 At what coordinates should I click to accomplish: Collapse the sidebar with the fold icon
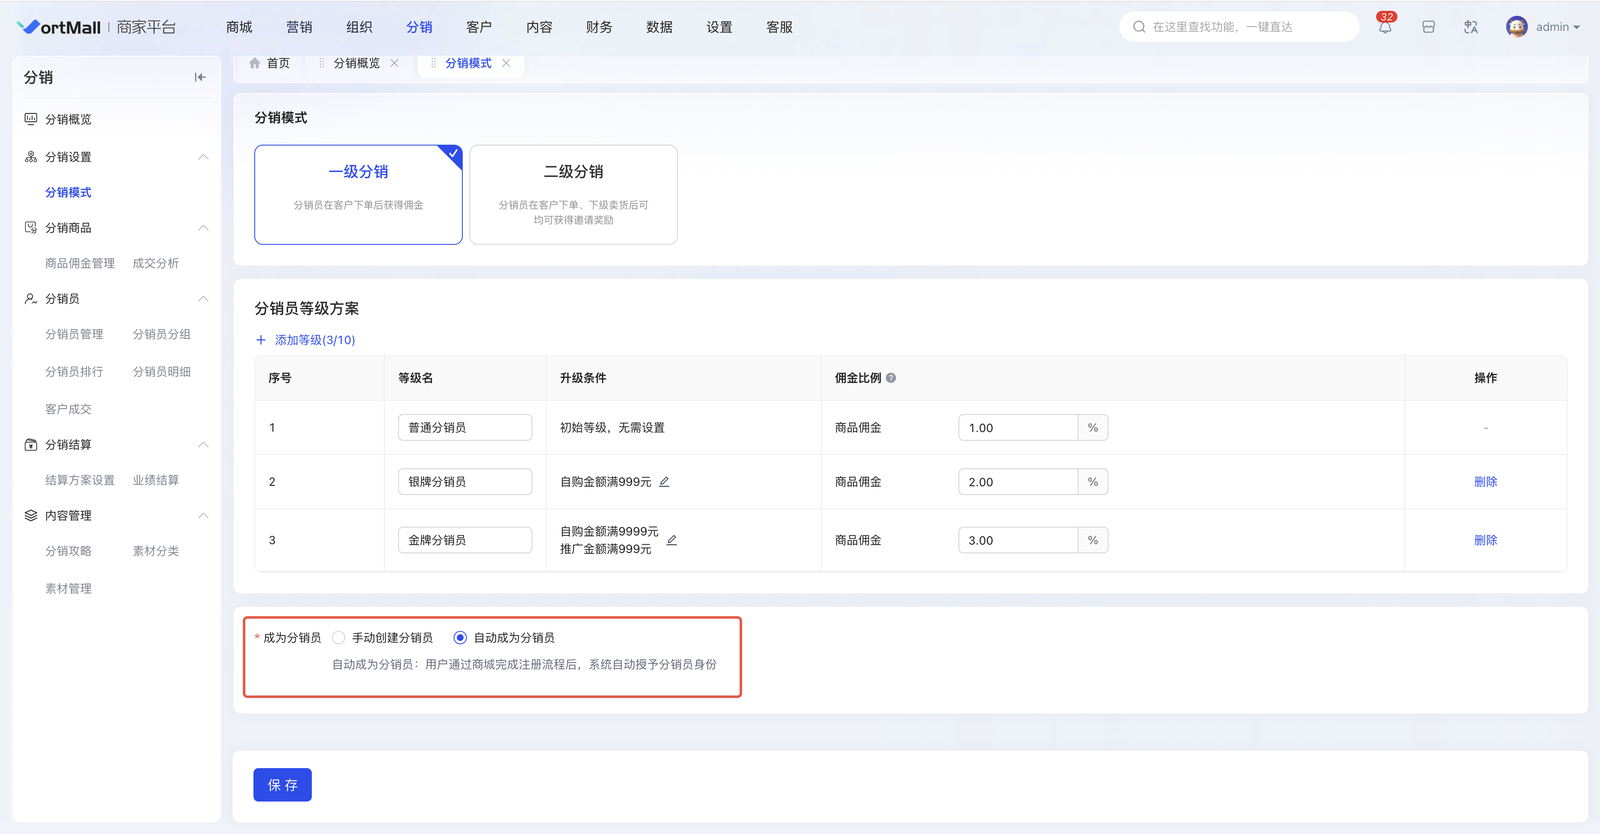coord(200,77)
